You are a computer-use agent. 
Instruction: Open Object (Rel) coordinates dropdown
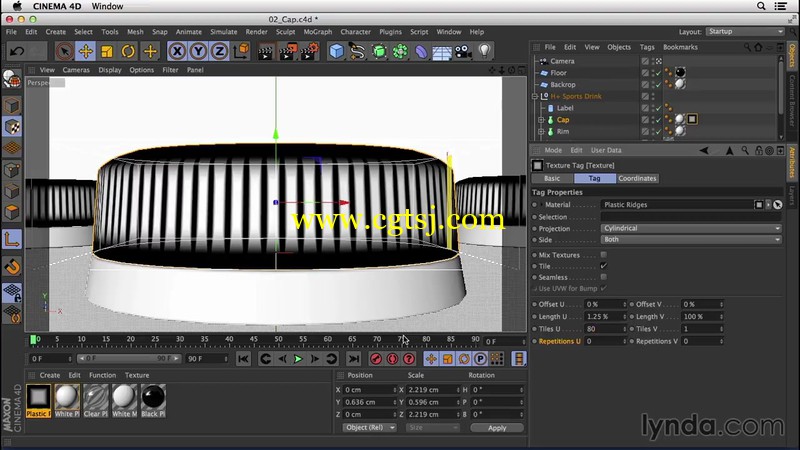point(369,428)
